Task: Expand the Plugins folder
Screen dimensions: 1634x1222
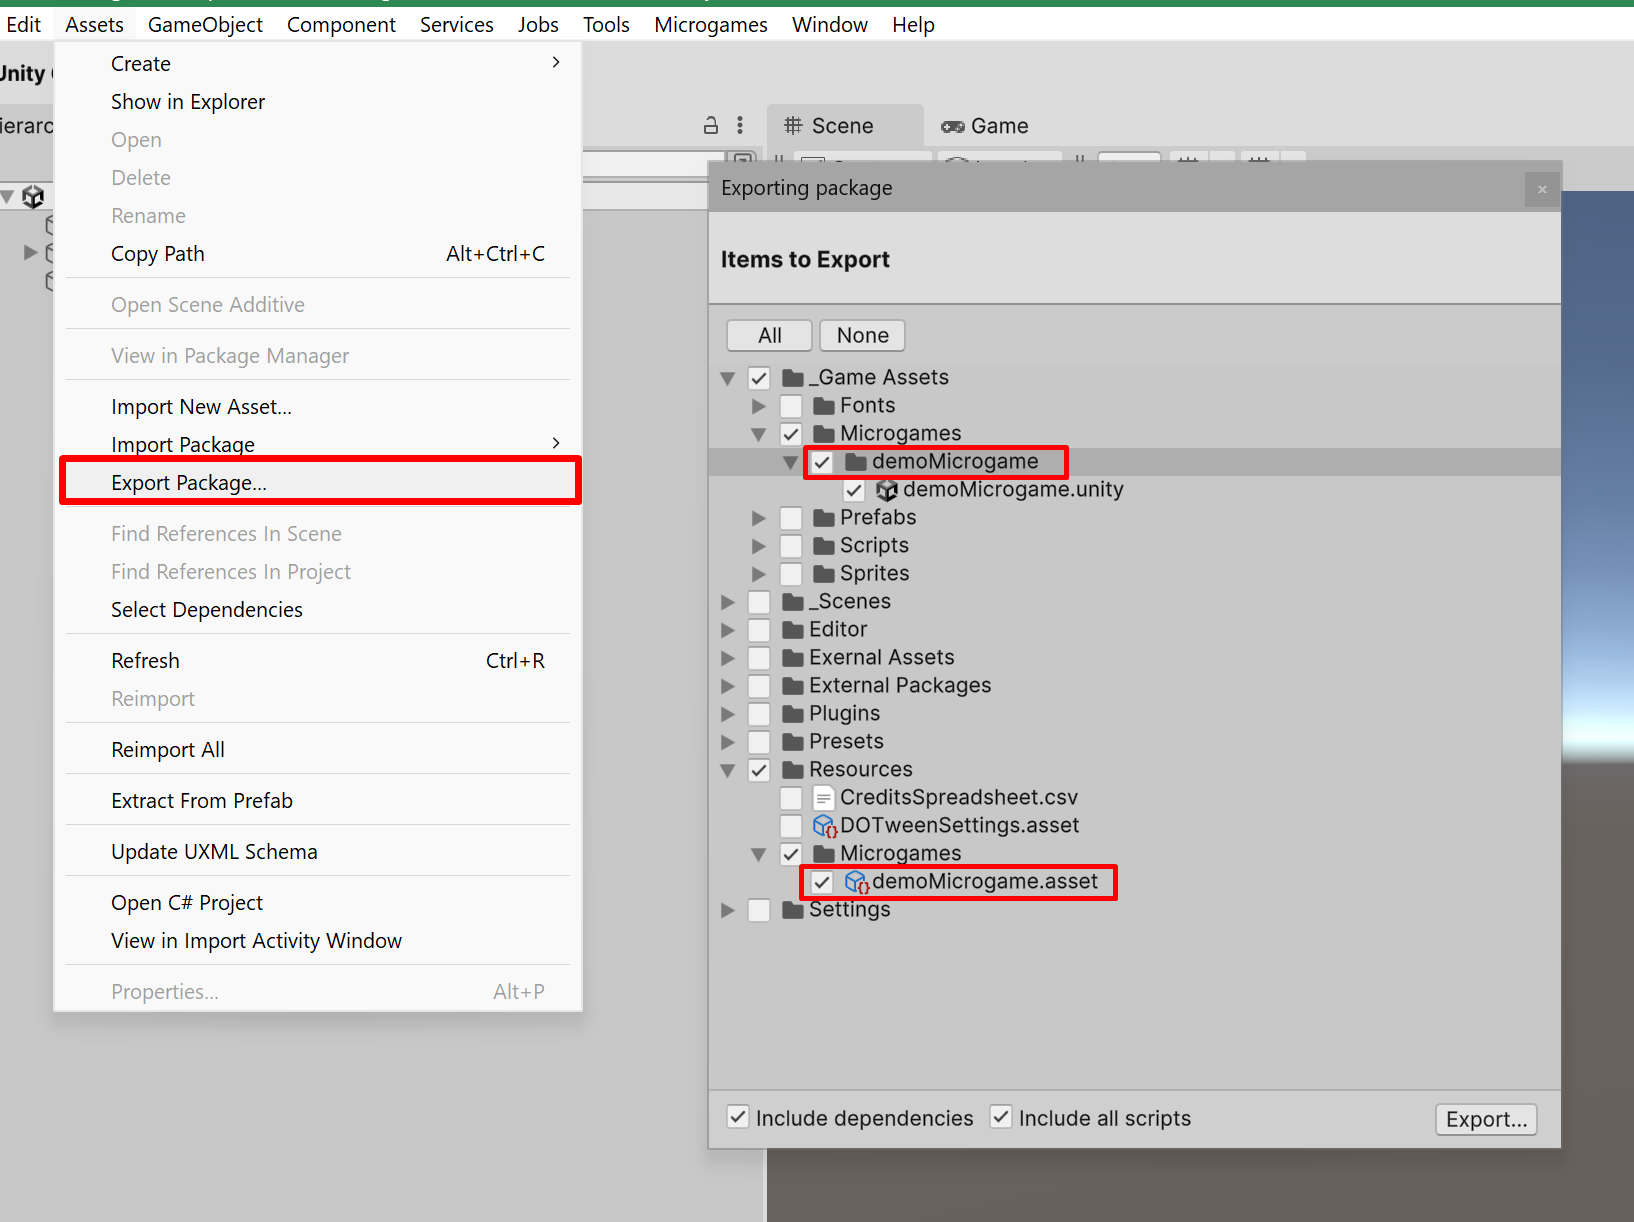Action: [728, 714]
